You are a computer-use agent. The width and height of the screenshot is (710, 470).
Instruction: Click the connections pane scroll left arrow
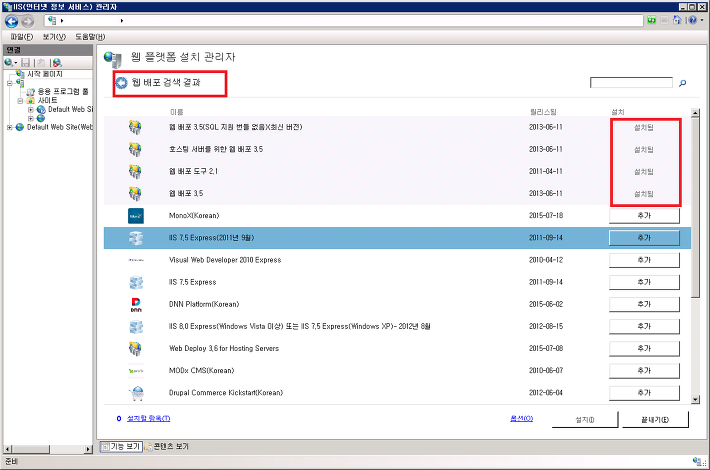pyautogui.click(x=7, y=449)
